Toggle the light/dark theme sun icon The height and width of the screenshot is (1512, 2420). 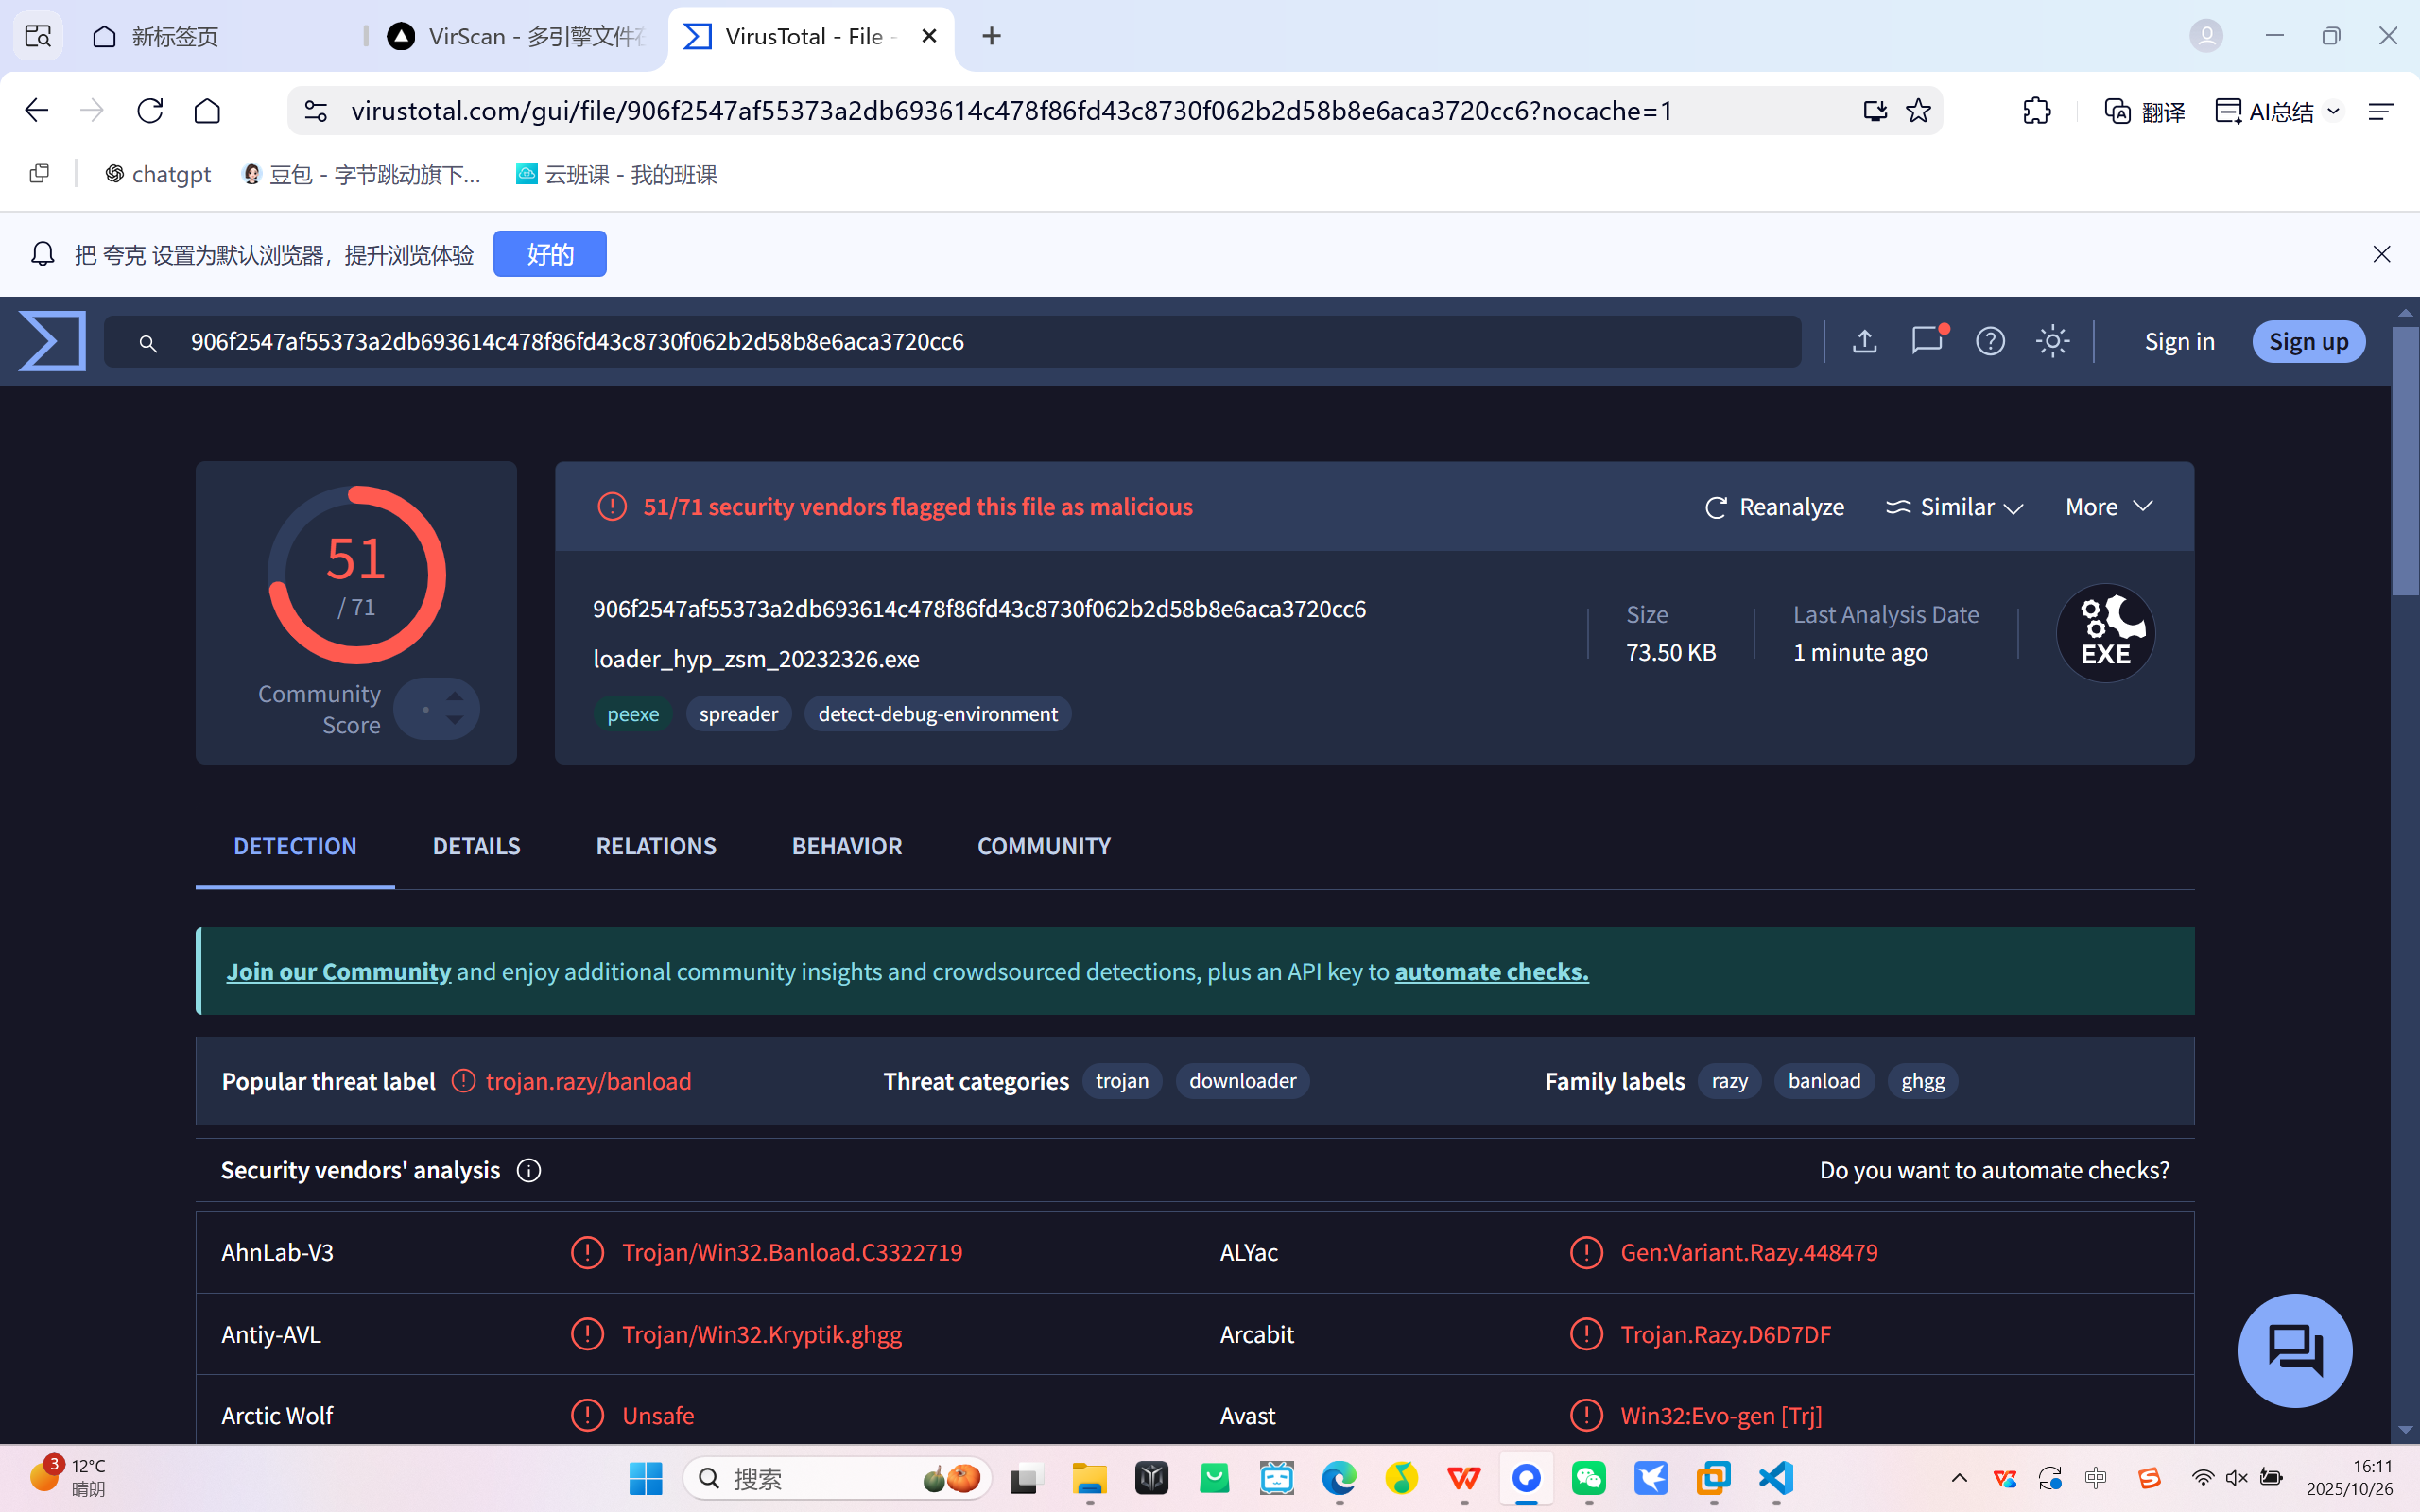2052,341
